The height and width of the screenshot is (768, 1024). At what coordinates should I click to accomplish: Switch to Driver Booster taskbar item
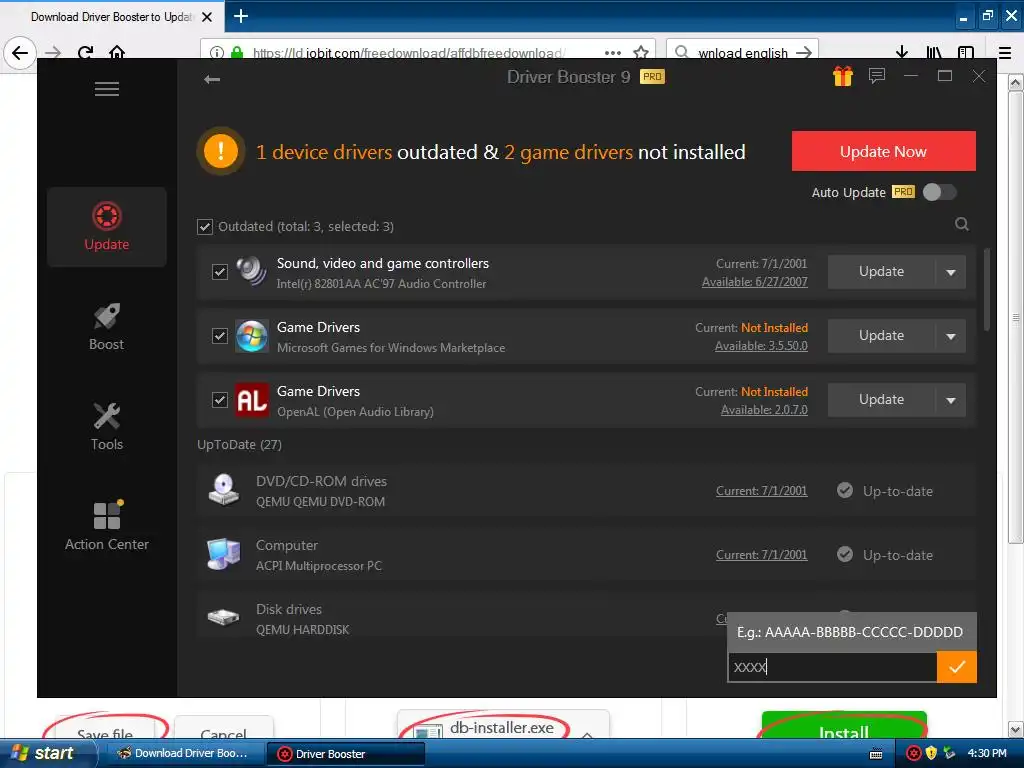pos(346,754)
